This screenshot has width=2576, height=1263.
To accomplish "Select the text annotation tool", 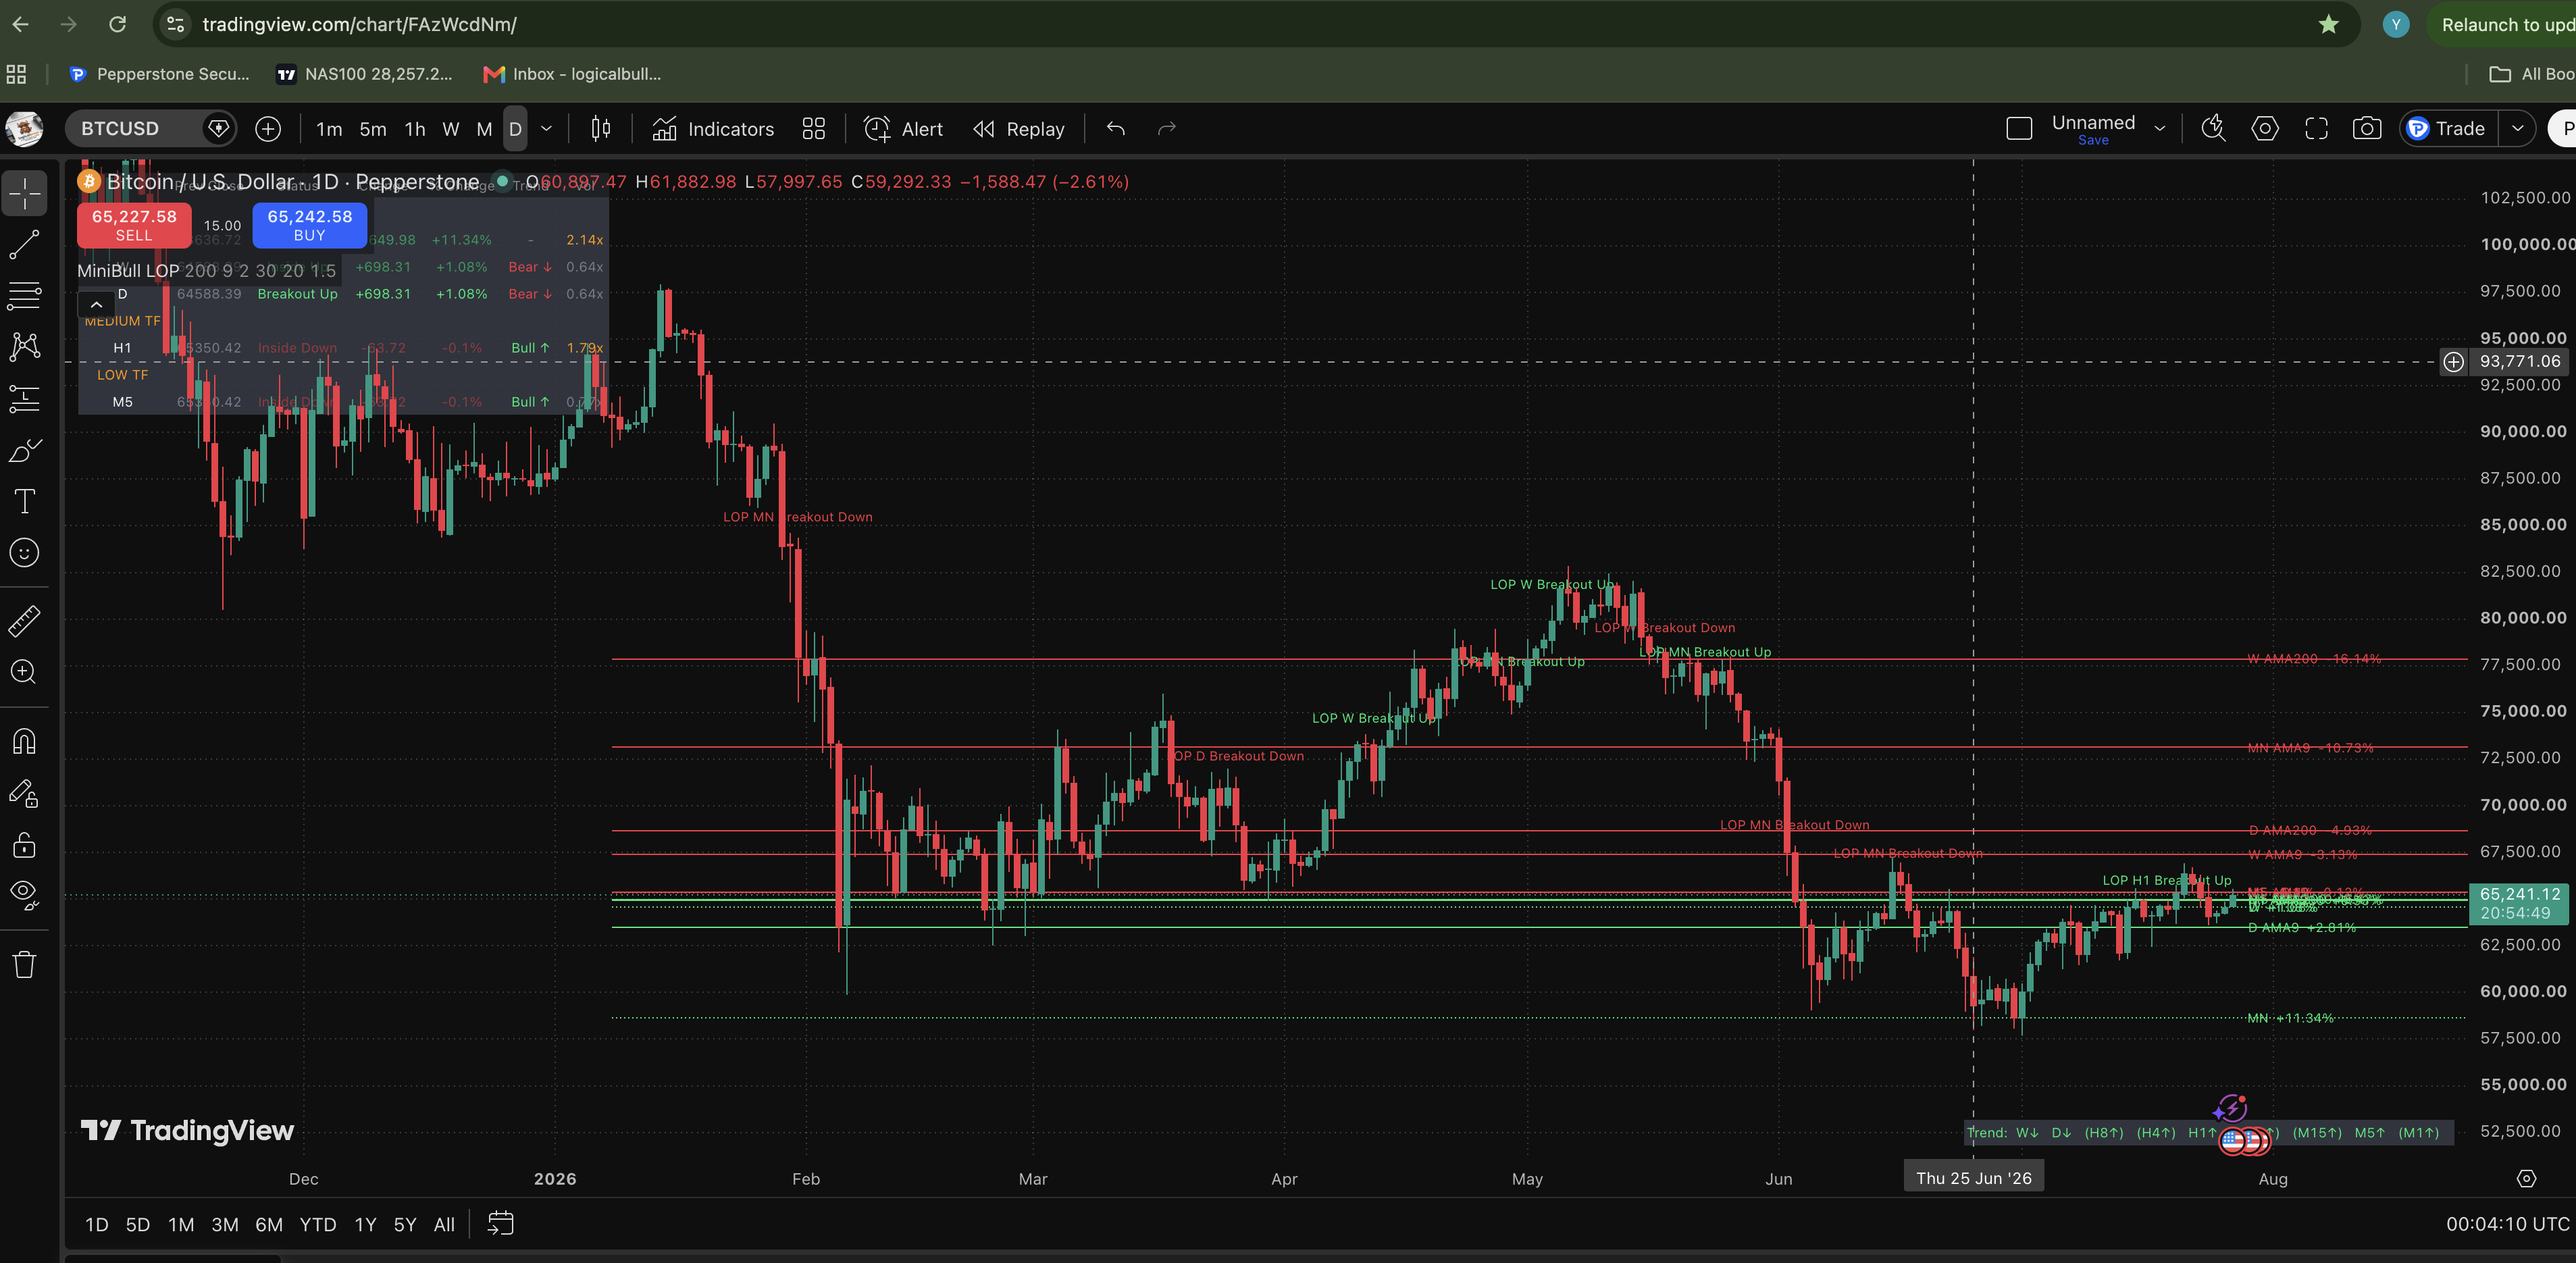I will coord(25,501).
